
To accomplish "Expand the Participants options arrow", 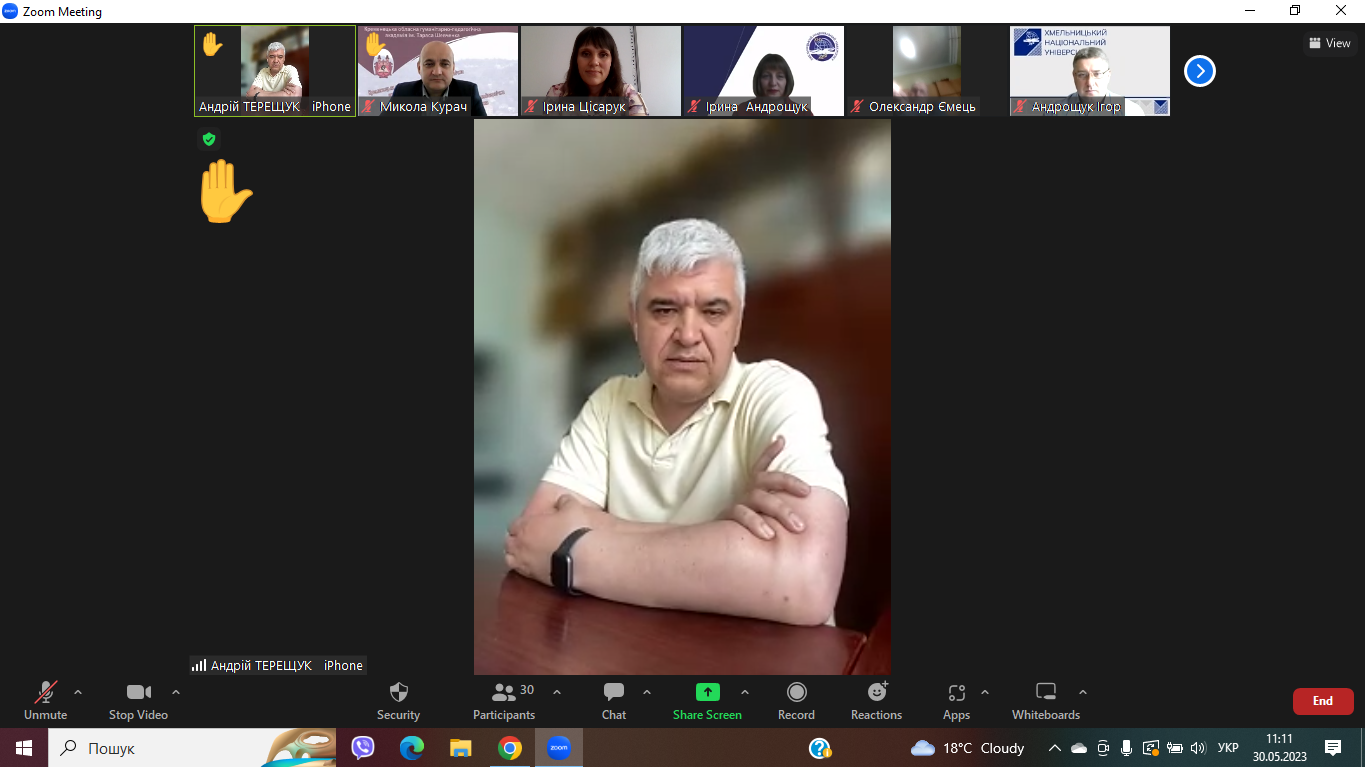I will 557,692.
